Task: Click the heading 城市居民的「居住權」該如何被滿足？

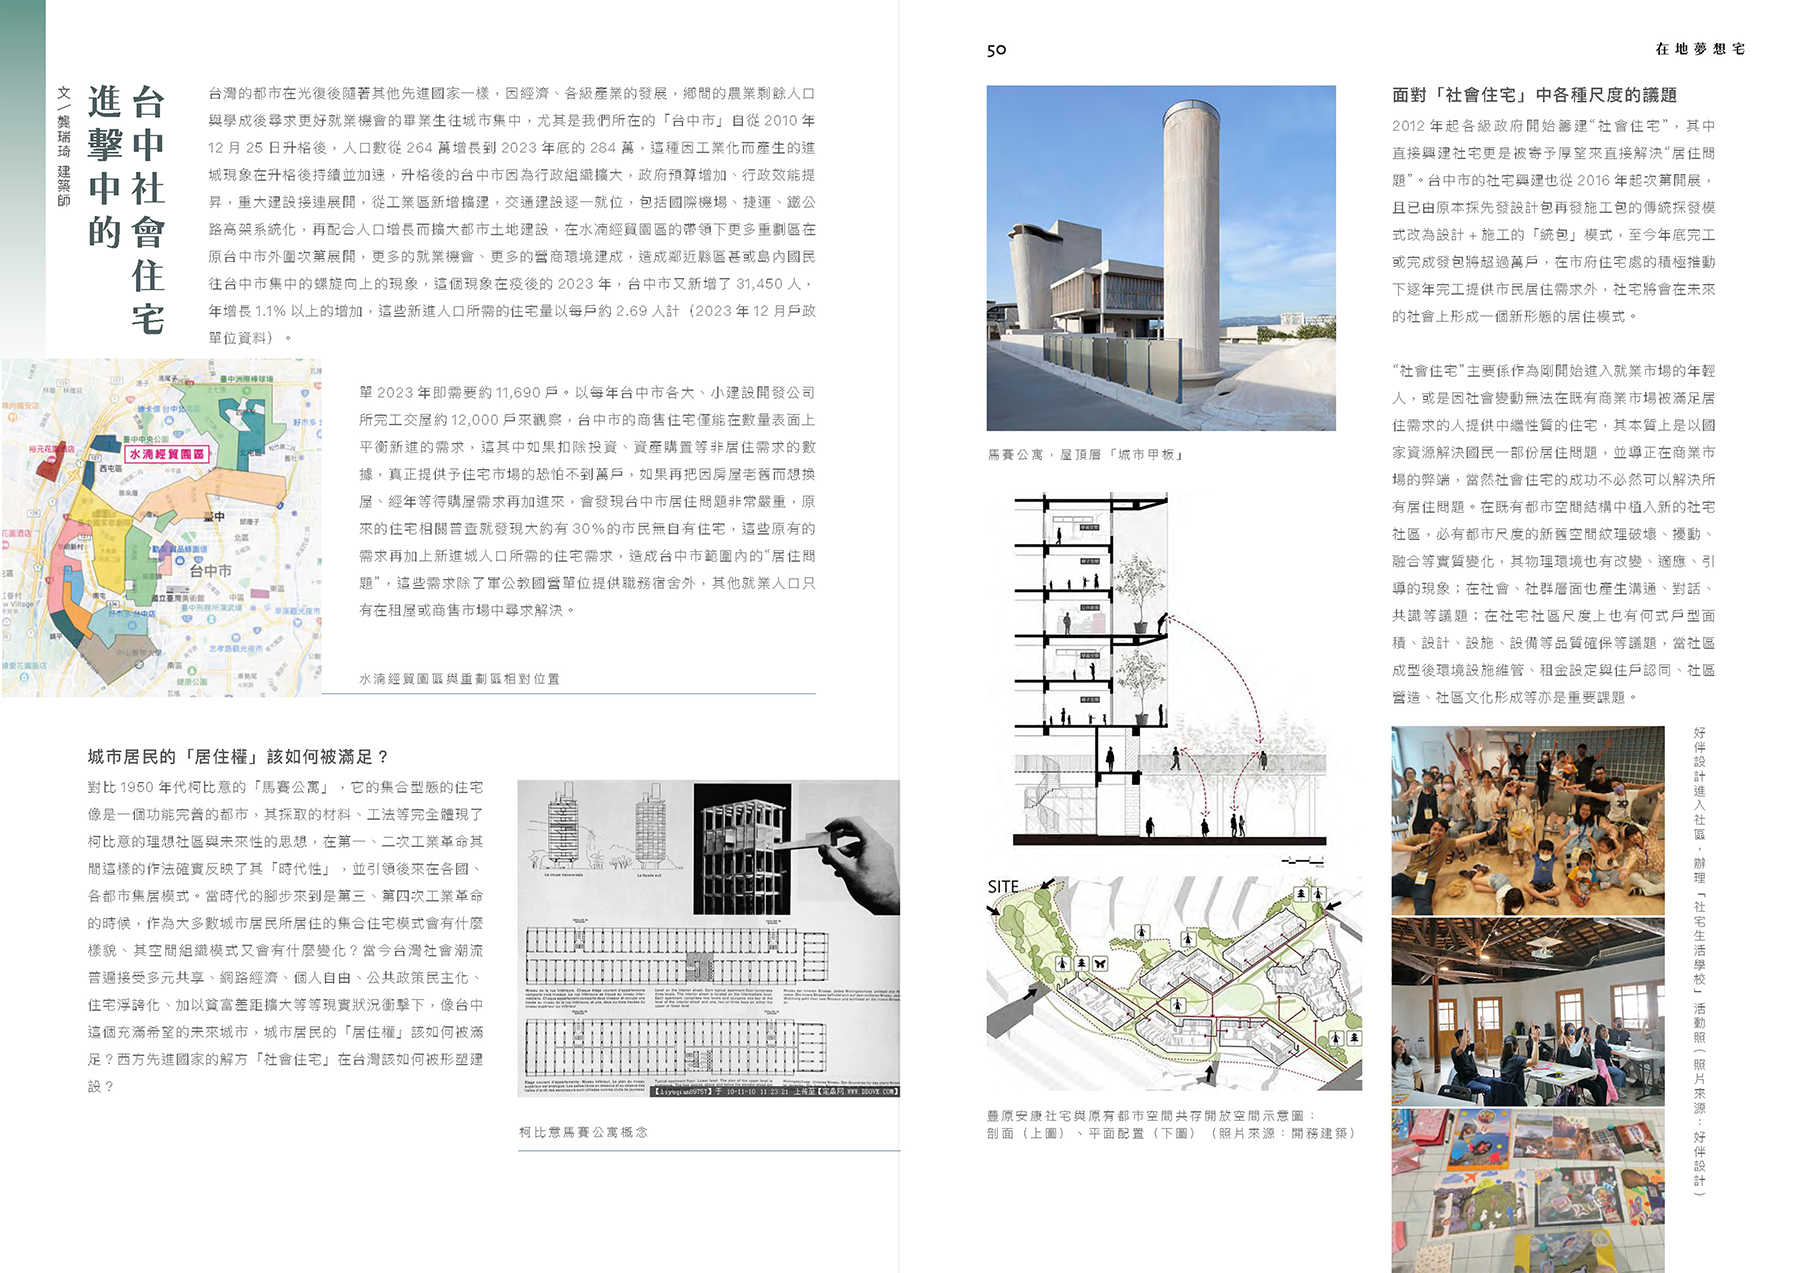Action: click(238, 757)
